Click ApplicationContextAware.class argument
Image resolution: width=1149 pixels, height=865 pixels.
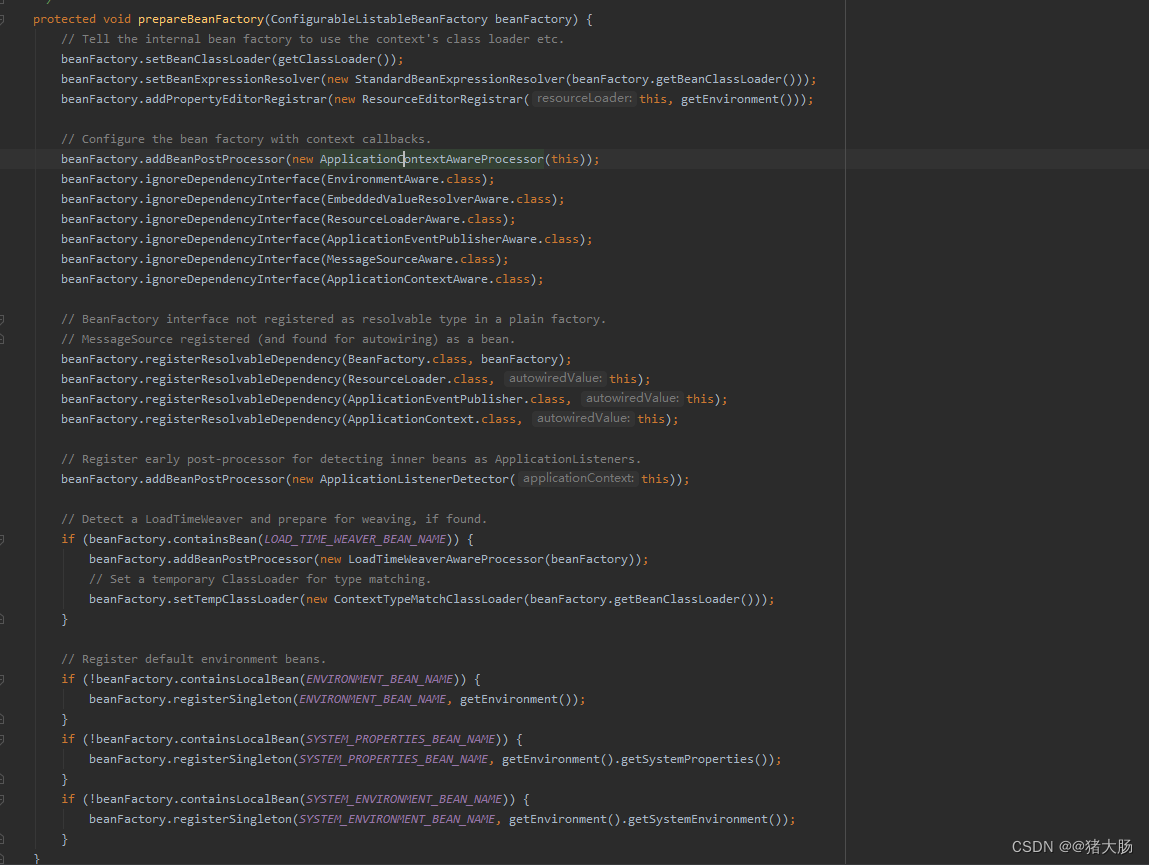pos(428,279)
